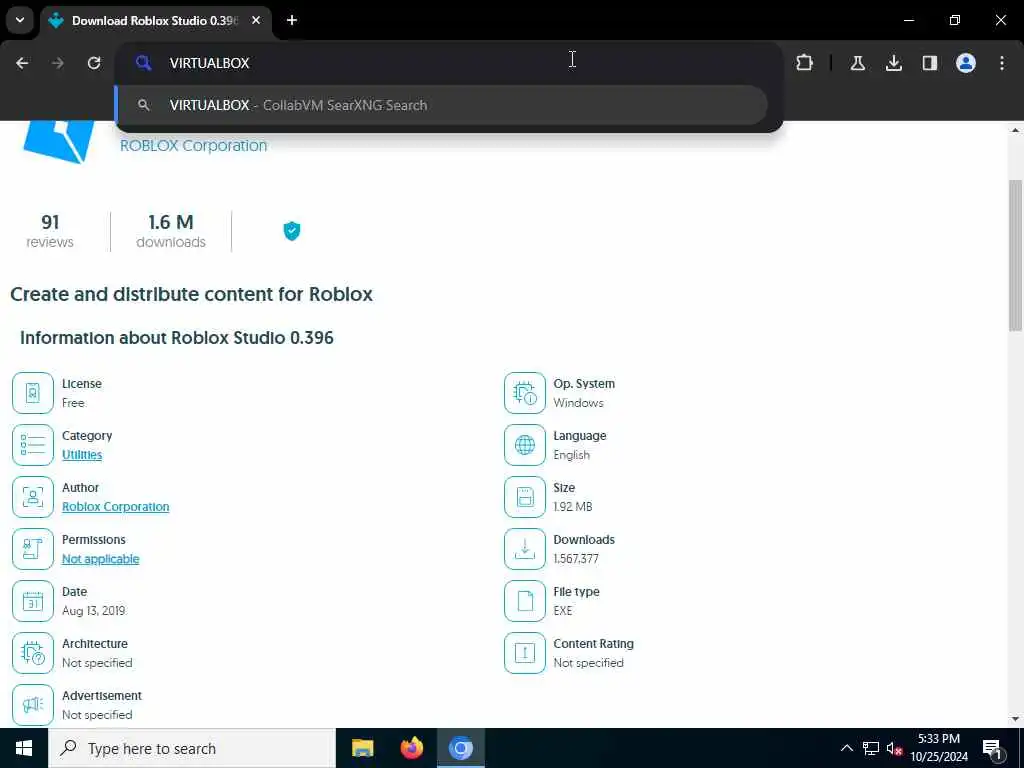Open the network status tray icon
The height and width of the screenshot is (768, 1024).
[x=871, y=748]
